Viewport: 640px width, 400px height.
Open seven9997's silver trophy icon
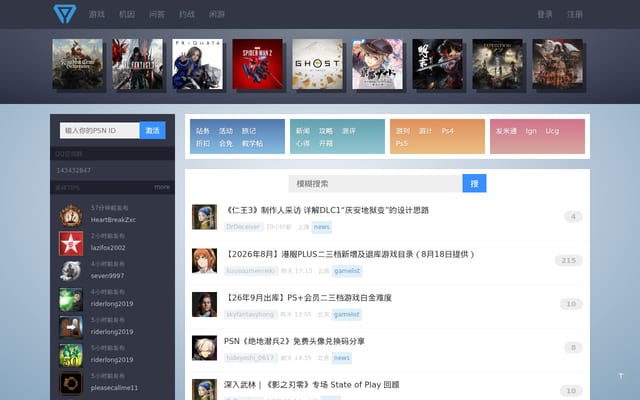coord(71,271)
